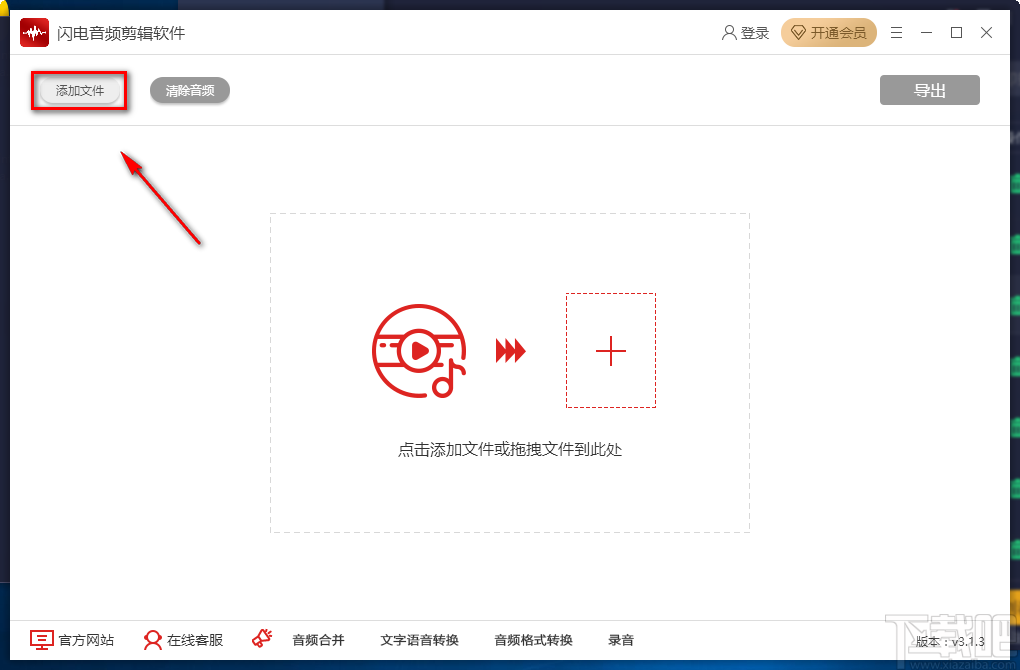The width and height of the screenshot is (1020, 670).
Task: Click the diamond icon inside 开通会员 pill
Action: tap(799, 32)
